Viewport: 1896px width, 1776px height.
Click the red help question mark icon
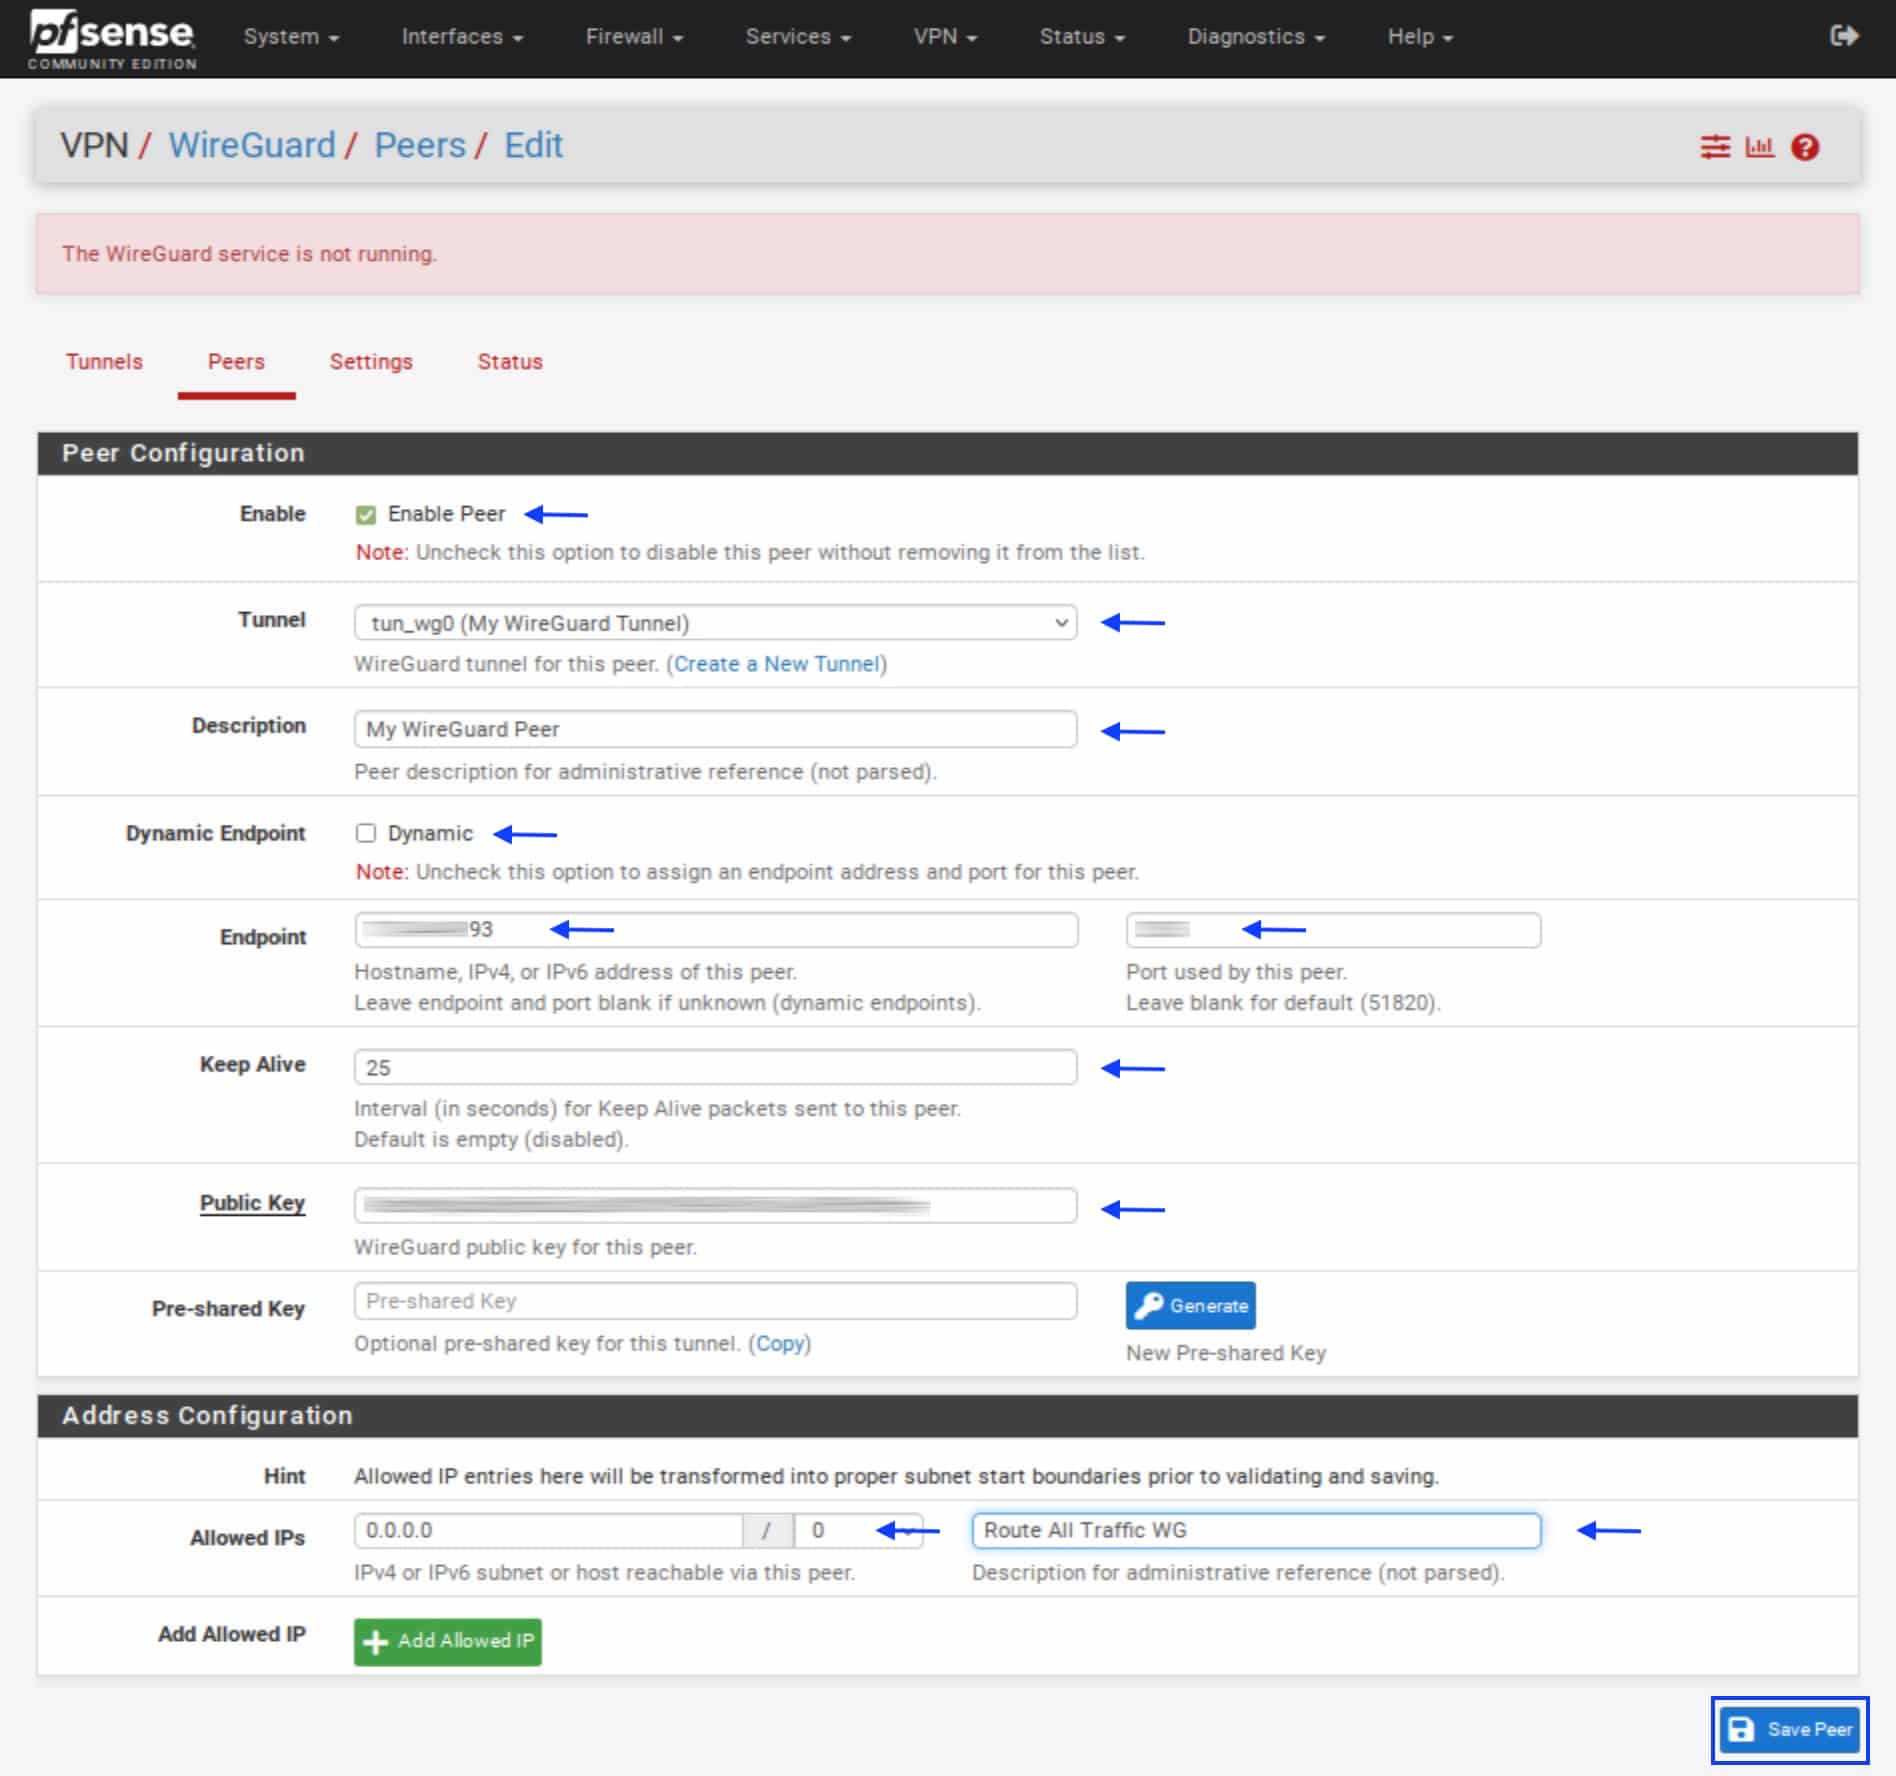point(1805,147)
